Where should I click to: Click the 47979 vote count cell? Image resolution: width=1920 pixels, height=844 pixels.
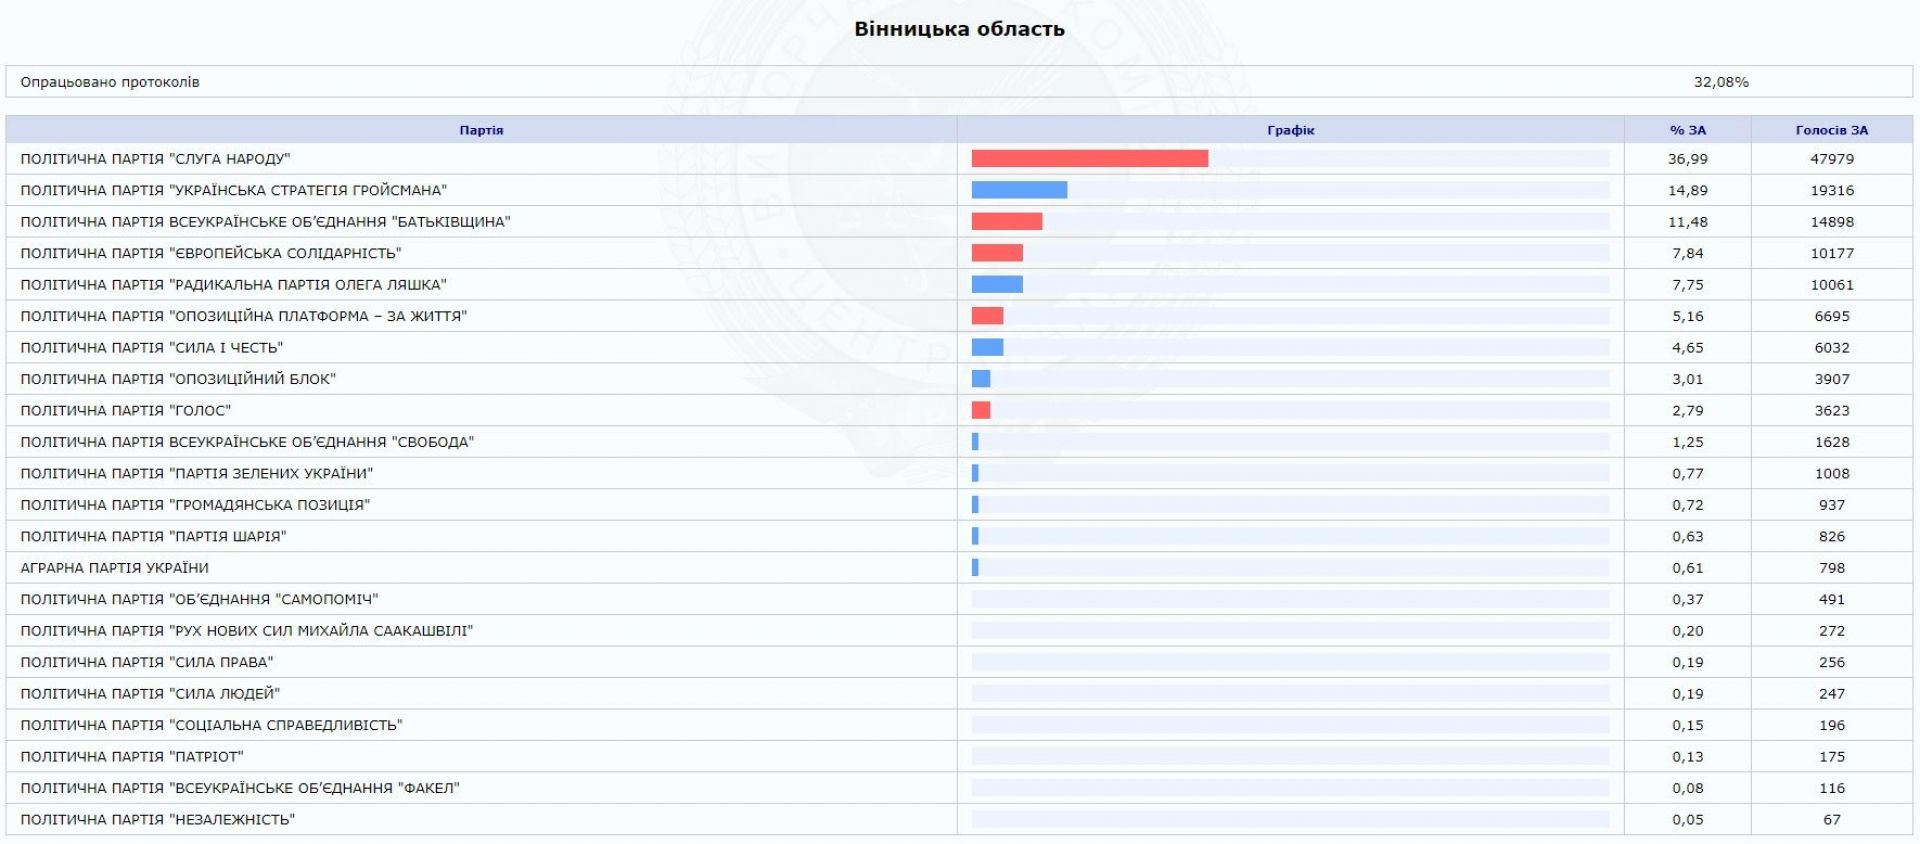pyautogui.click(x=1831, y=159)
